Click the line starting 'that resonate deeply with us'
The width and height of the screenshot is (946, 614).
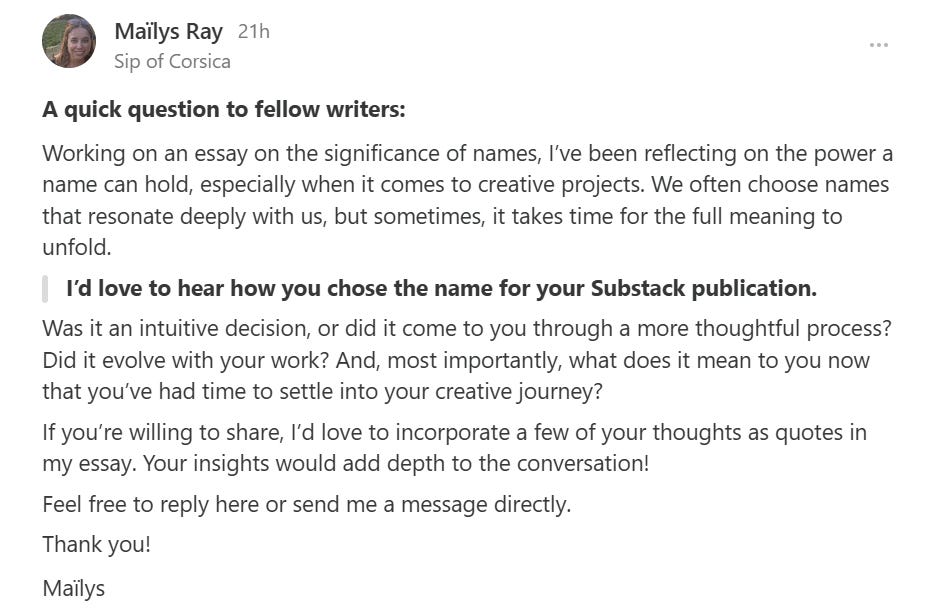pos(442,216)
